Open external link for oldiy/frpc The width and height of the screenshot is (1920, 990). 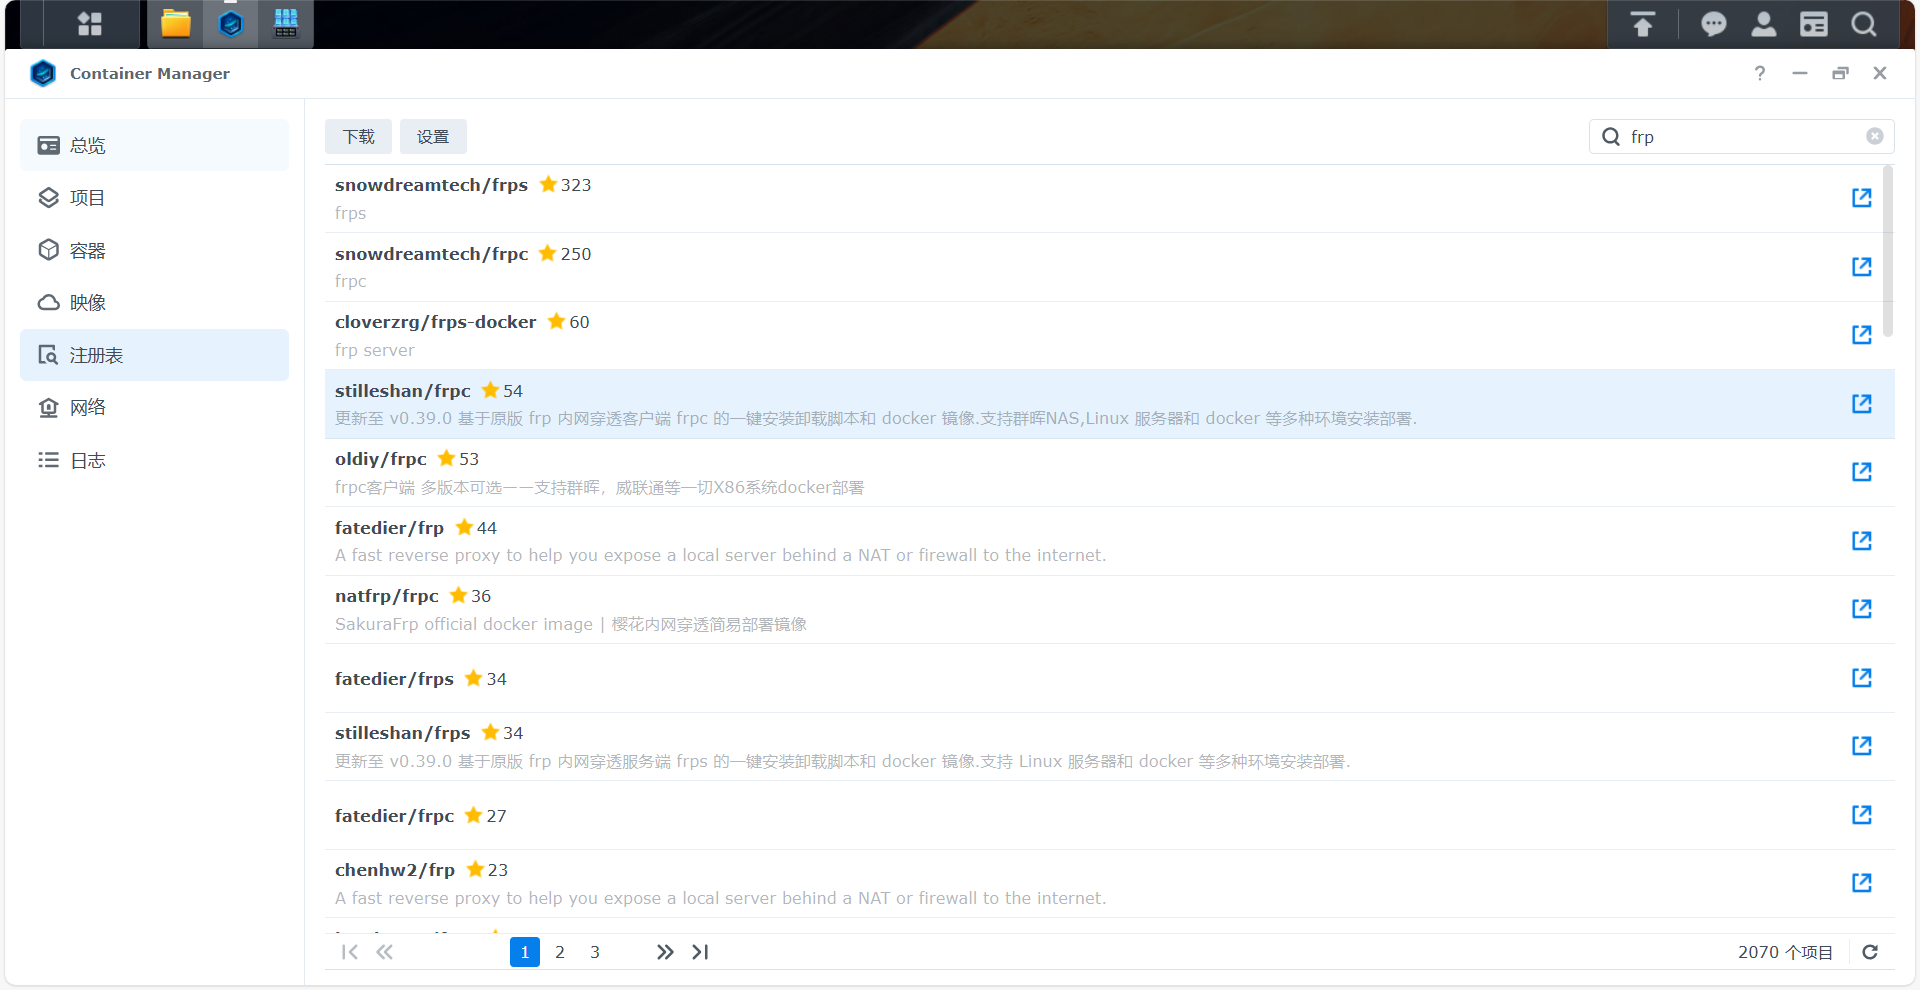[1861, 472]
